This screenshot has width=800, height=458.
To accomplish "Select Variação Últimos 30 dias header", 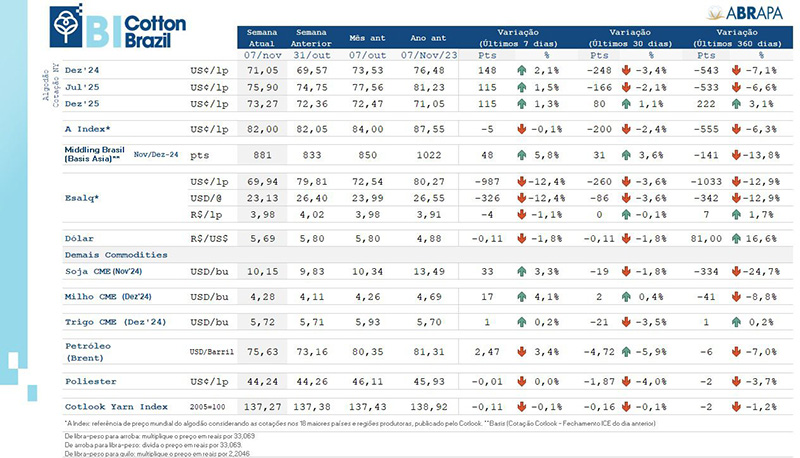I will (x=630, y=38).
